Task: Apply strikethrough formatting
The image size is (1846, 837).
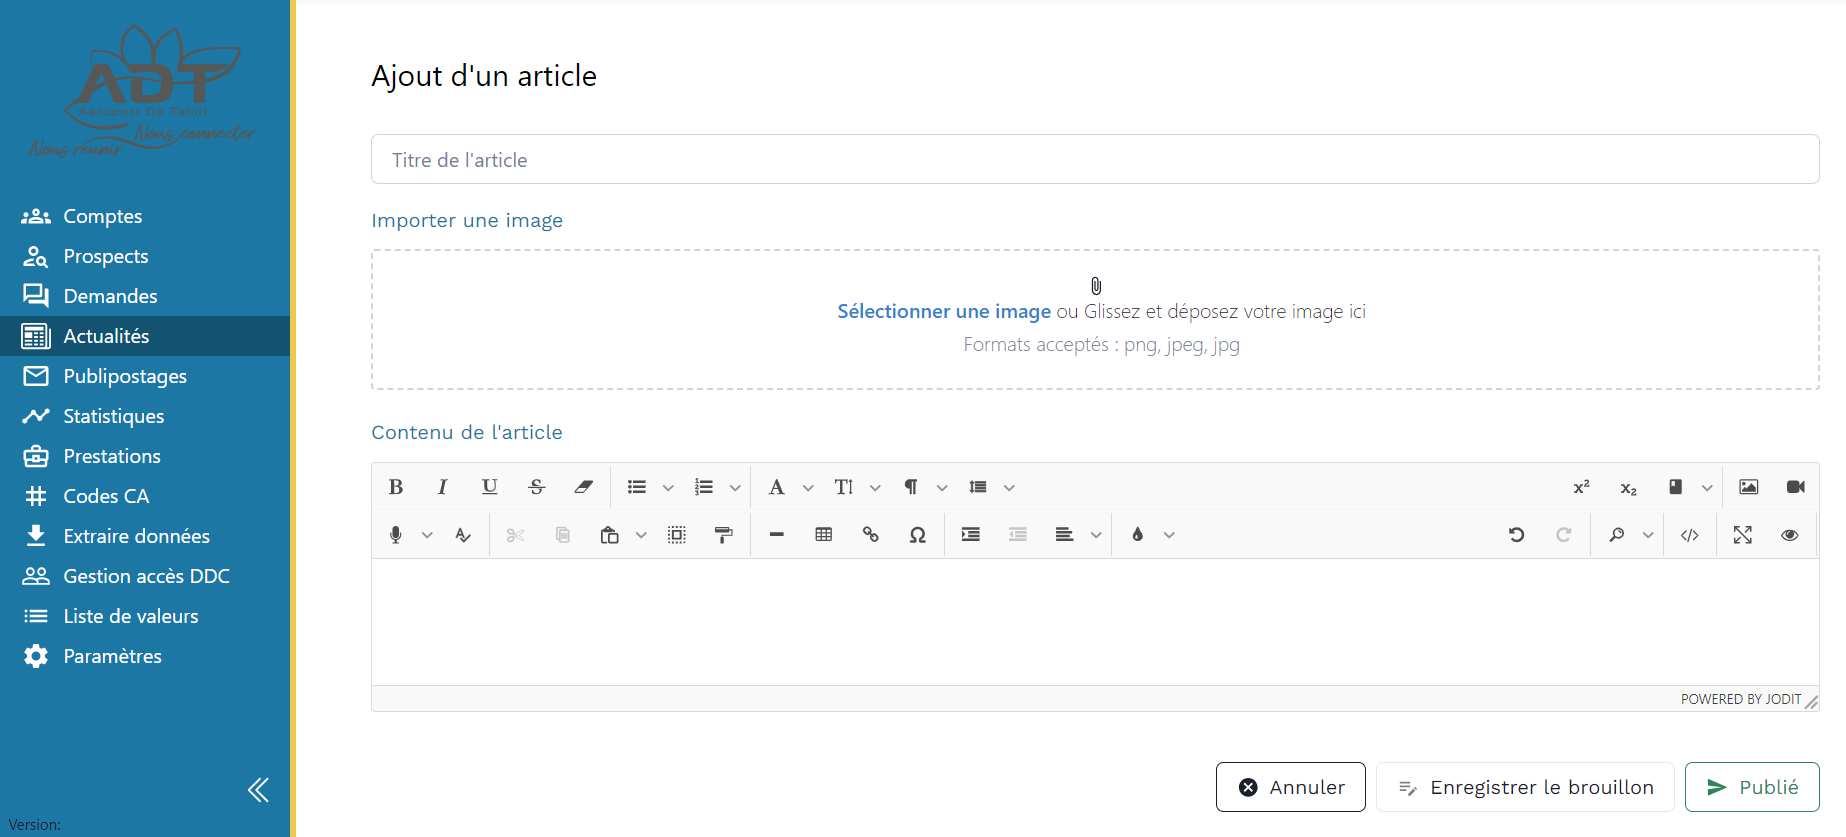Action: click(x=536, y=487)
